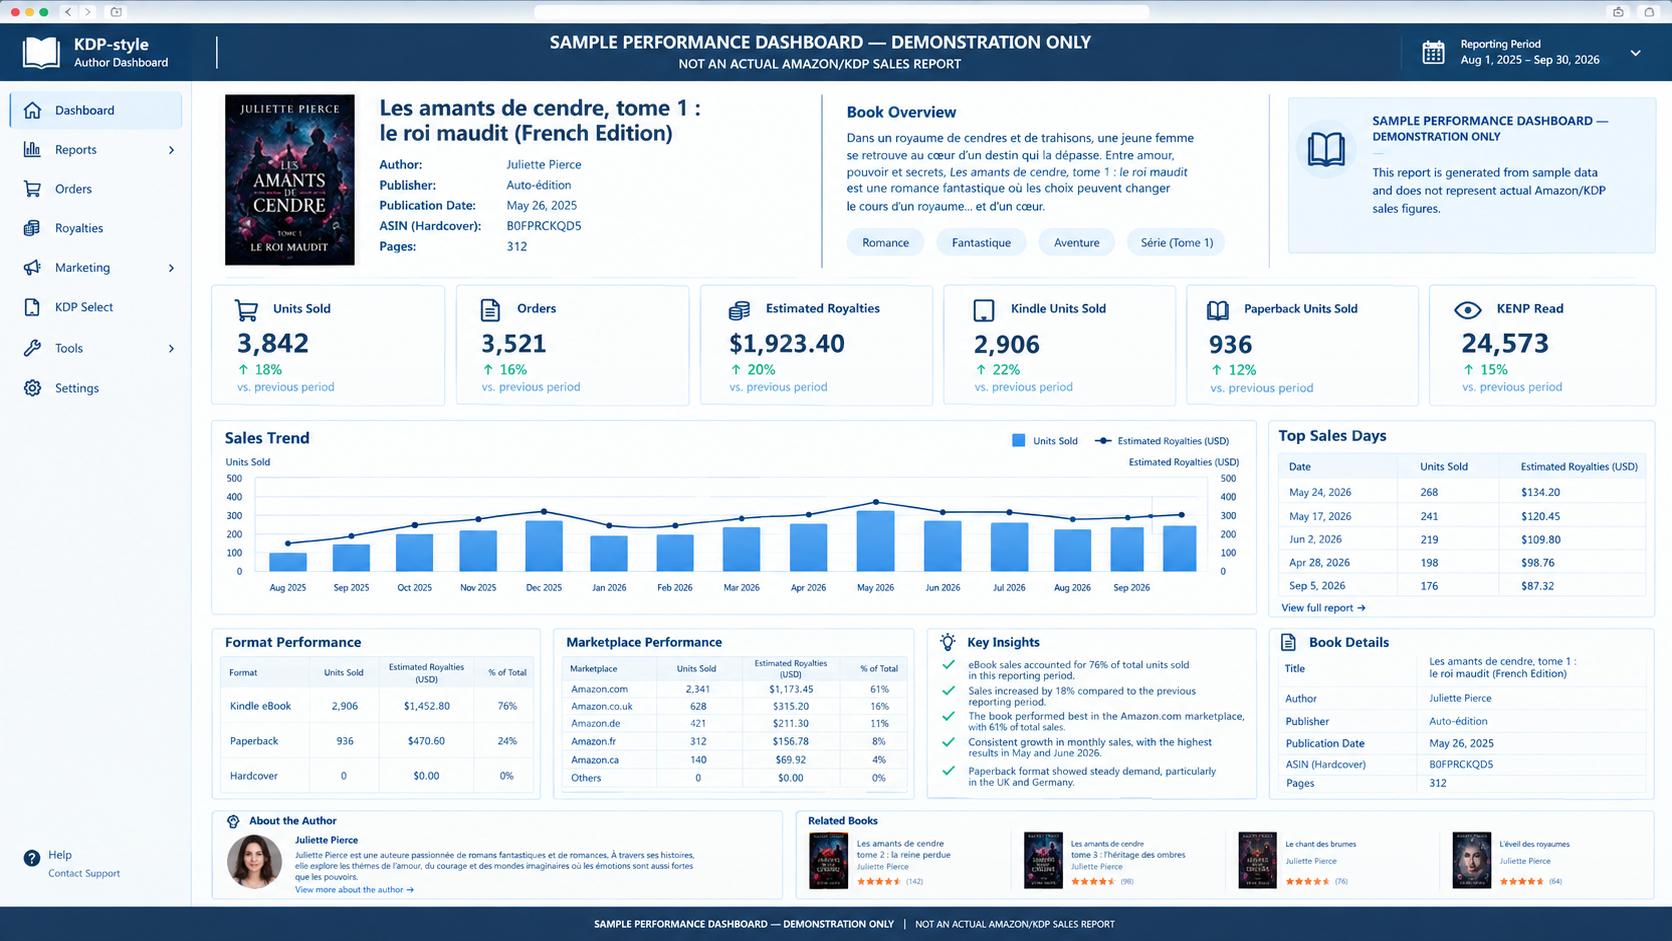Click the book icon beside Paperback Units Sold
The height and width of the screenshot is (941, 1672).
1217,310
